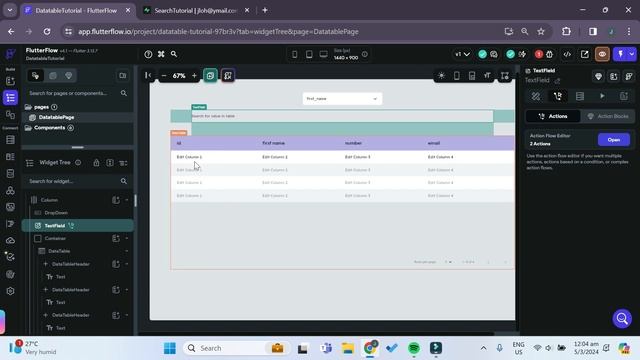Screen dimensions: 640x360
Task: Switch to the Action Blocks tab
Action: pyautogui.click(x=608, y=116)
